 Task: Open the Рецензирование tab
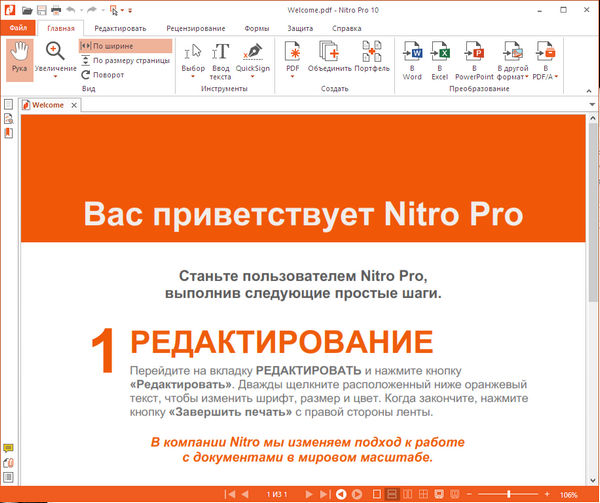(196, 28)
